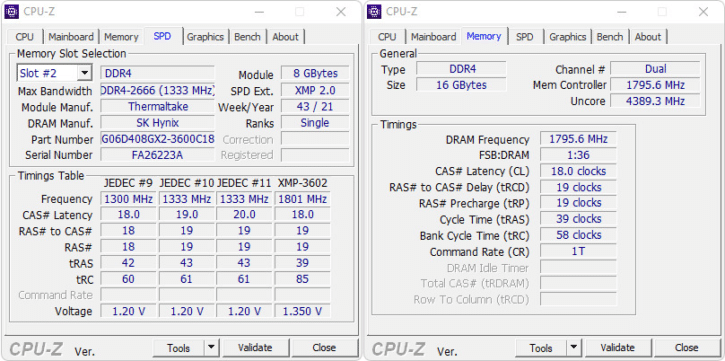The height and width of the screenshot is (361, 725).
Task: Select Memory tab in left window
Action: [x=121, y=37]
